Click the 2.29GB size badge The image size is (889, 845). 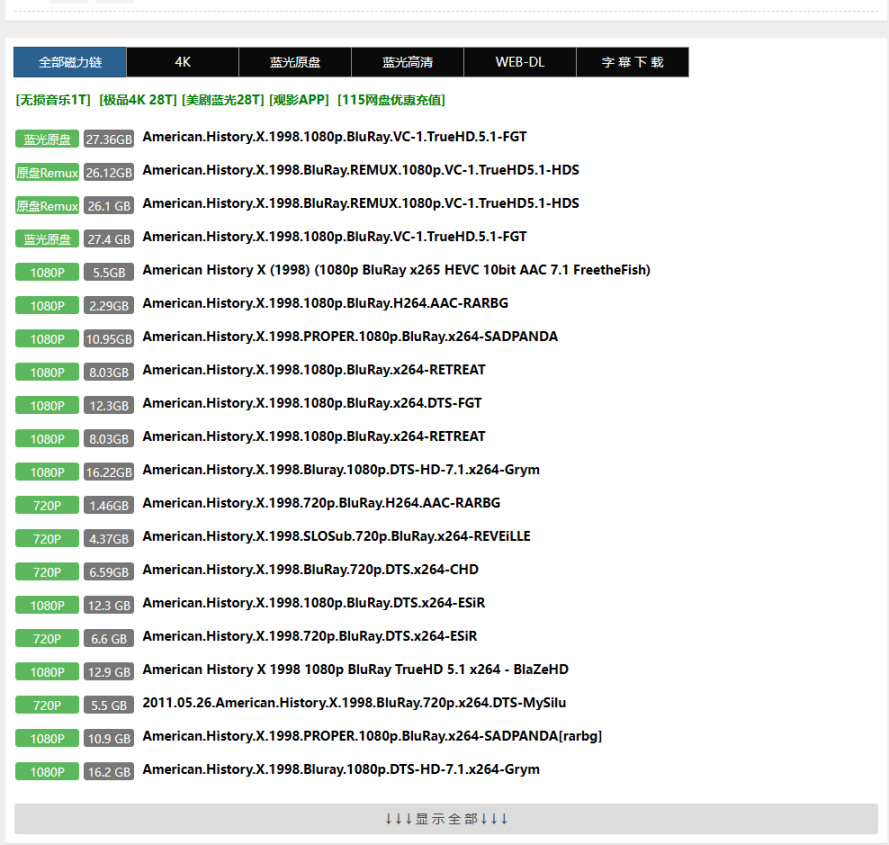(x=109, y=306)
